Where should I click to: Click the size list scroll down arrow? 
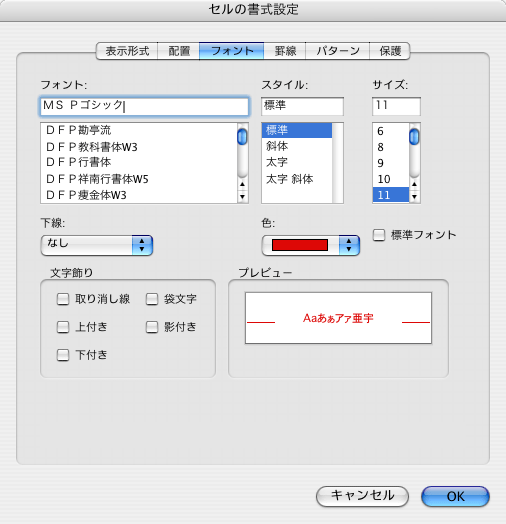(x=414, y=197)
